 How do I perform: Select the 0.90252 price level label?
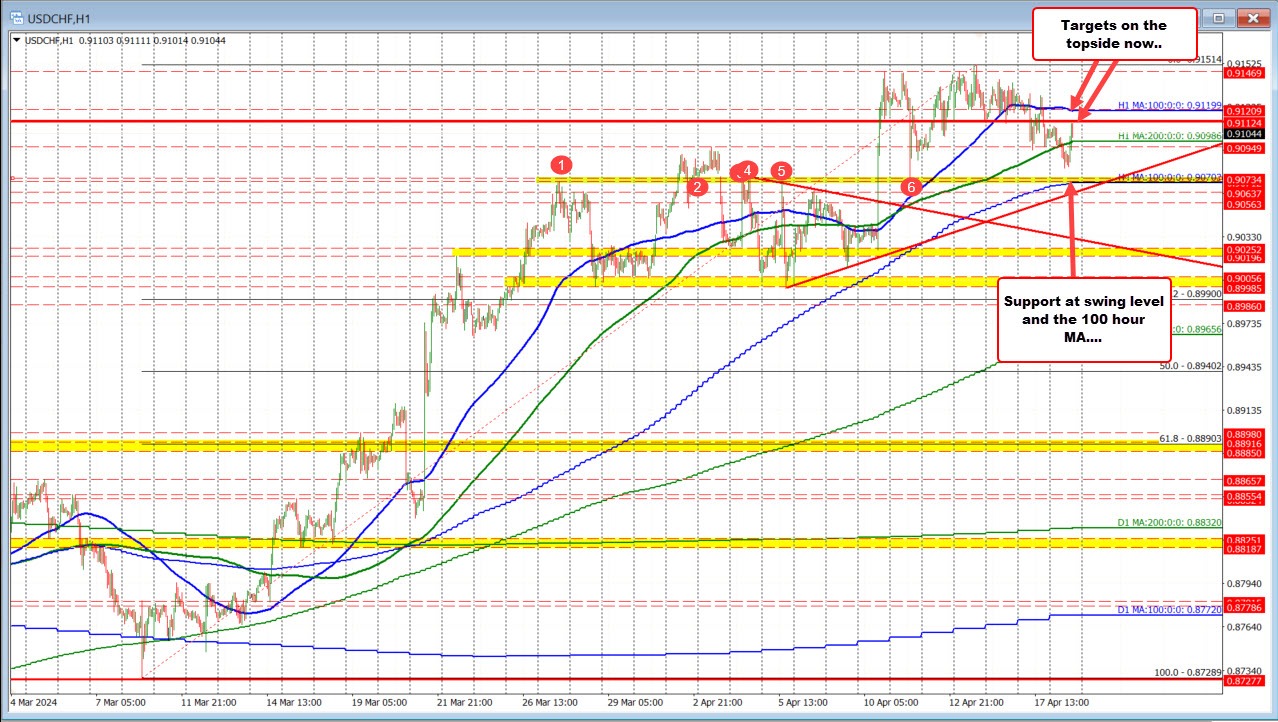[x=1242, y=248]
